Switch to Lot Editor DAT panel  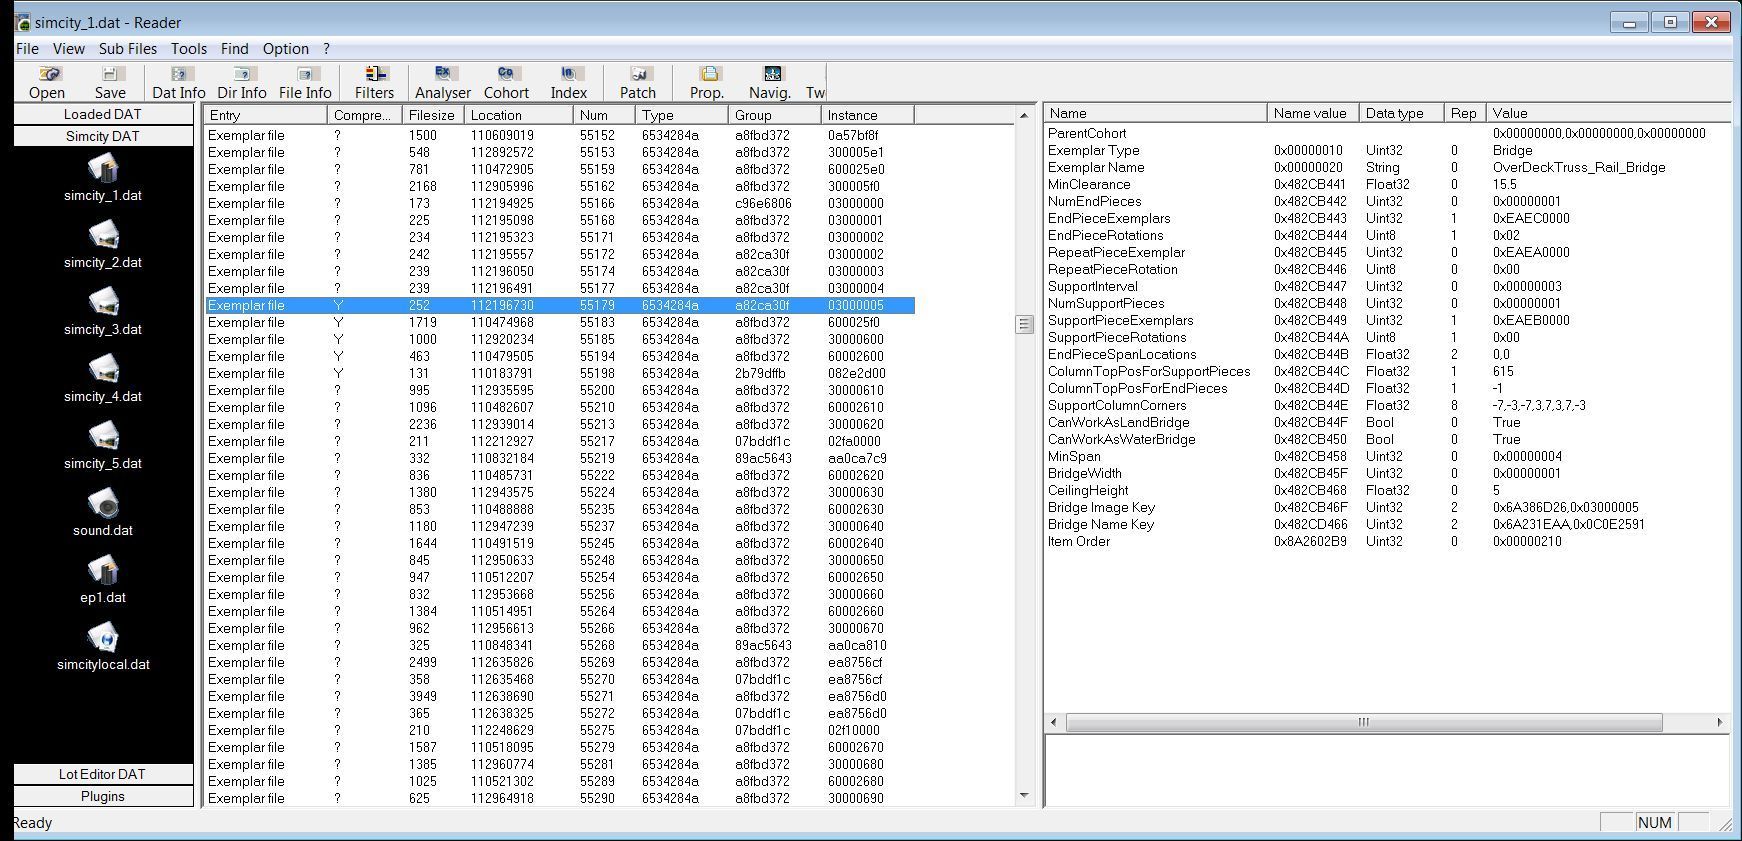pos(103,774)
